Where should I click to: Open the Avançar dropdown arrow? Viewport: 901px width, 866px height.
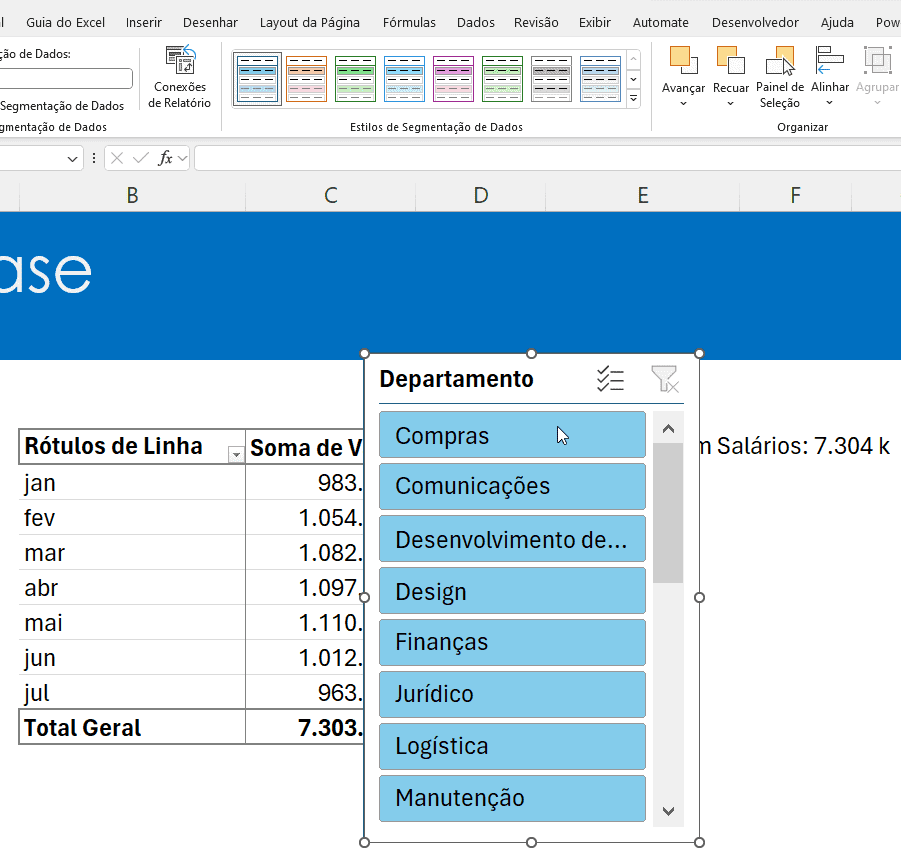(683, 103)
